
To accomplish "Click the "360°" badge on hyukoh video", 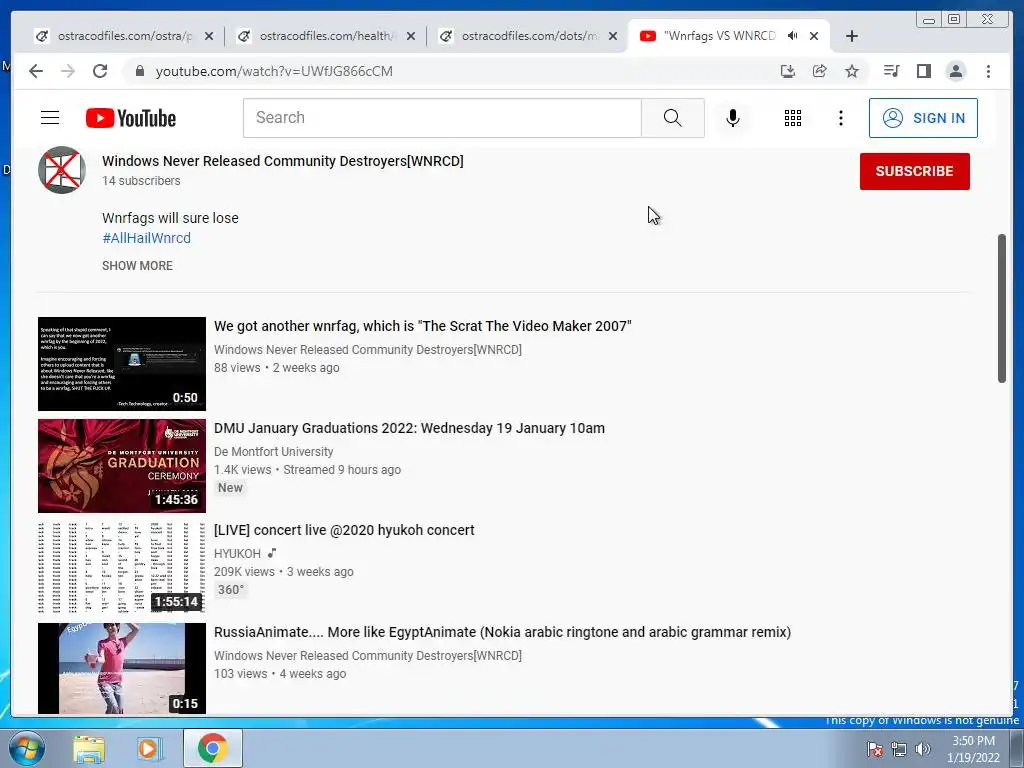I will pyautogui.click(x=231, y=590).
